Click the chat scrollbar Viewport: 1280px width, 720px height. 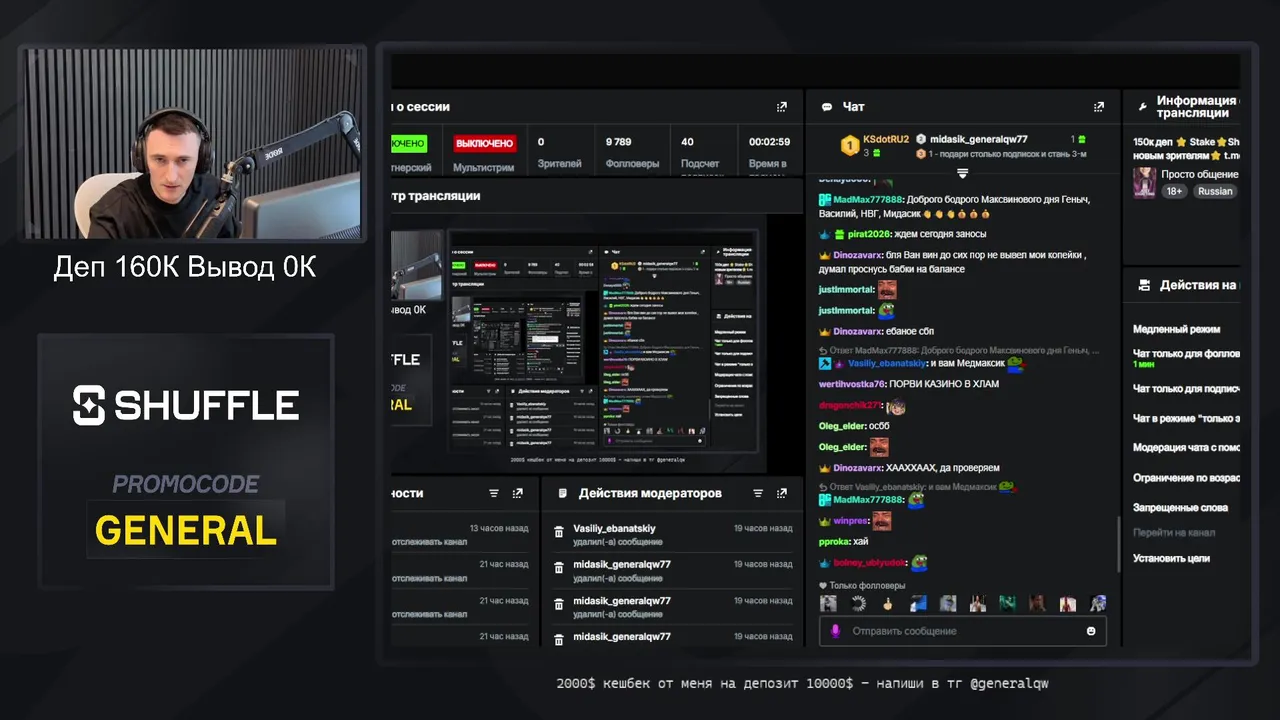1119,543
